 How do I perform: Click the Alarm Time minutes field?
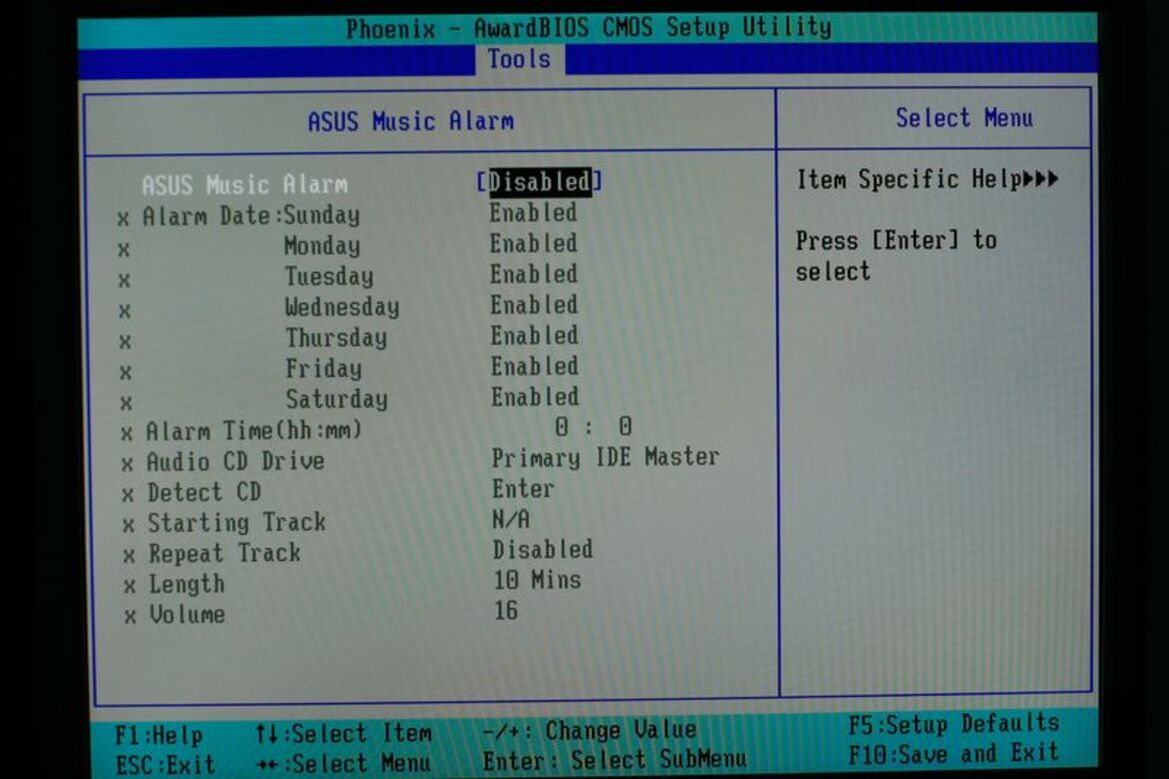click(625, 426)
